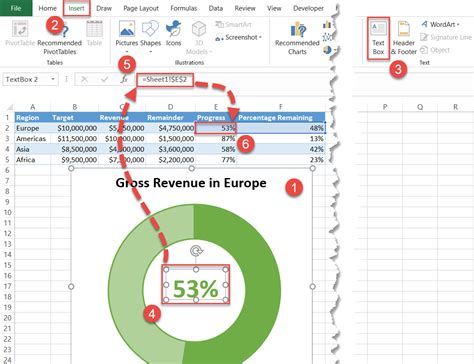Click the Name Box showing TextBox 2
The height and width of the screenshot is (364, 474).
26,79
